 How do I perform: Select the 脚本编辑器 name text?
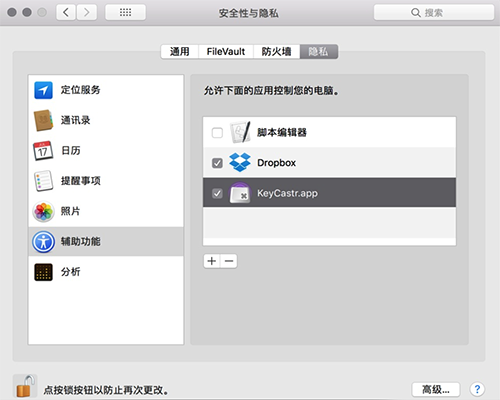click(282, 132)
